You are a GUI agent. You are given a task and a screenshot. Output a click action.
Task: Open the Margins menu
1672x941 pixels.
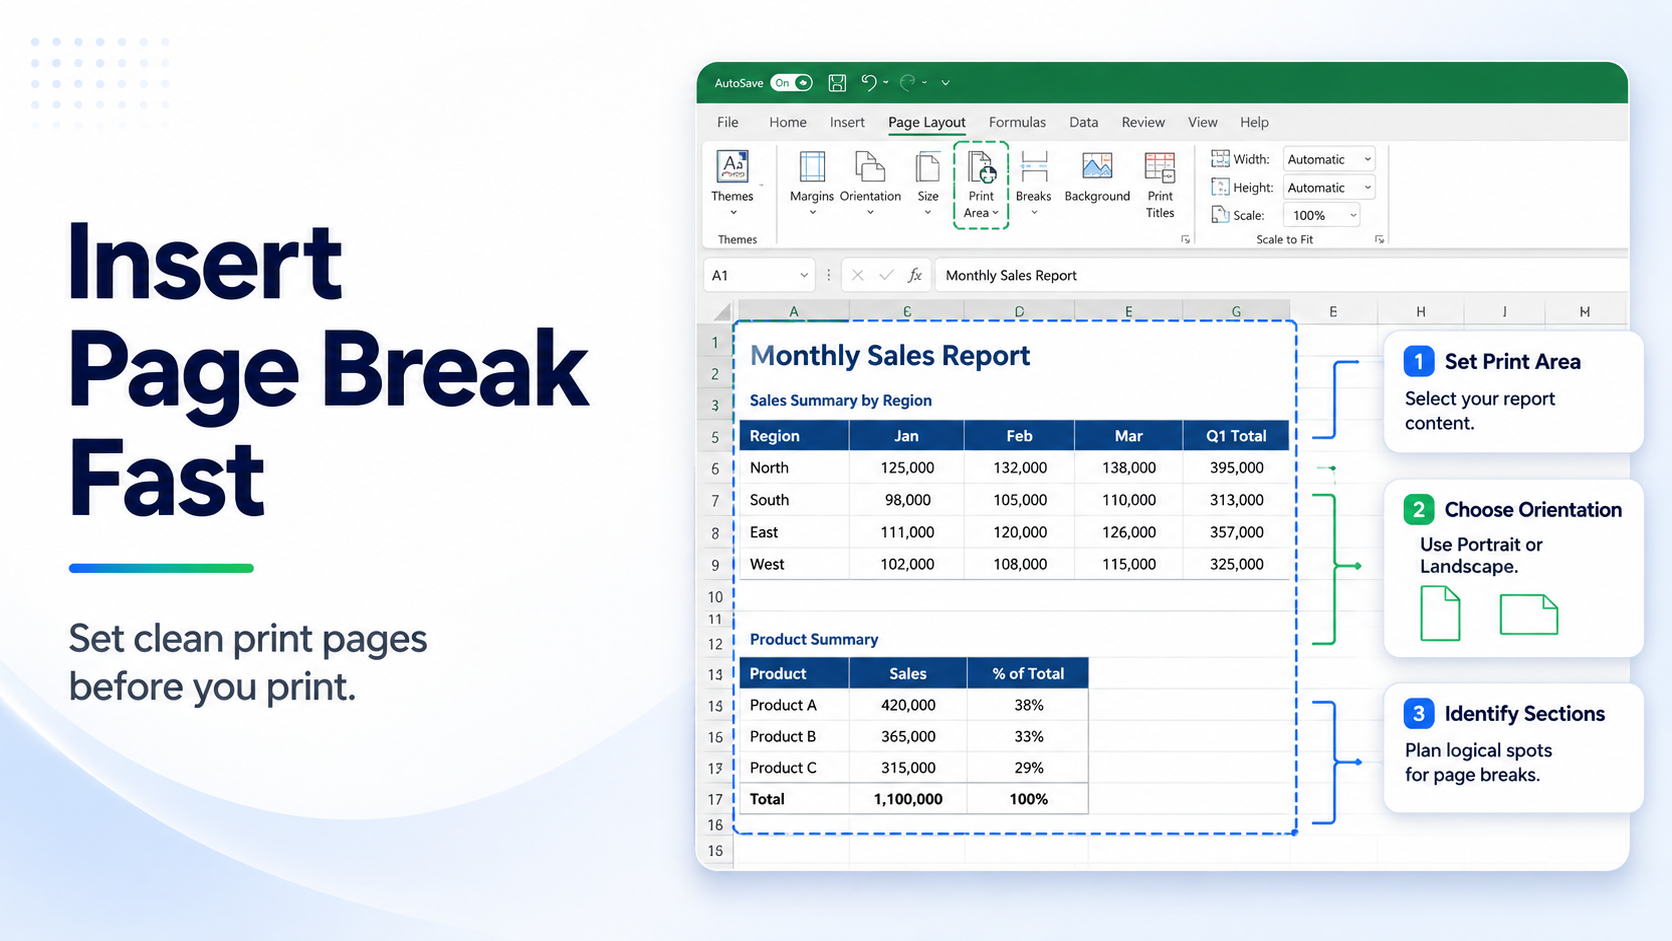coord(812,183)
